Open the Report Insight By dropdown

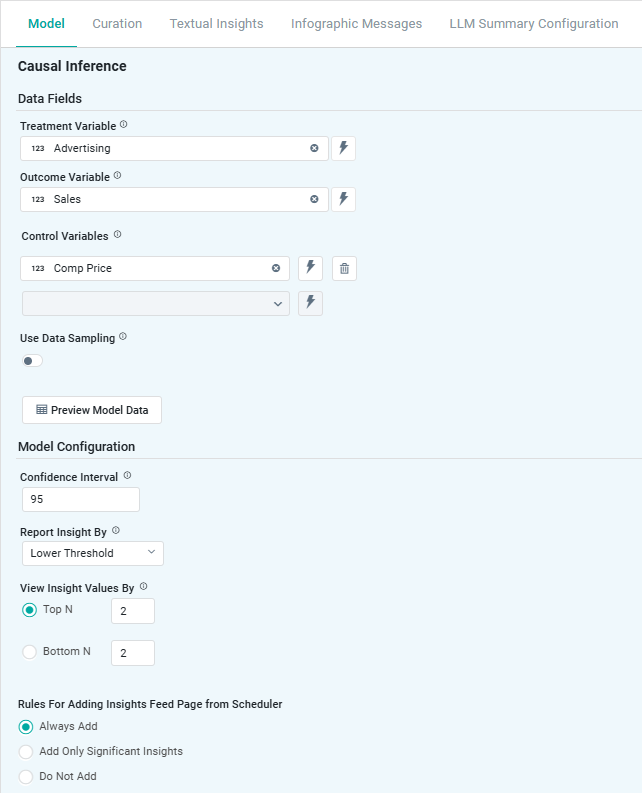(x=92, y=553)
